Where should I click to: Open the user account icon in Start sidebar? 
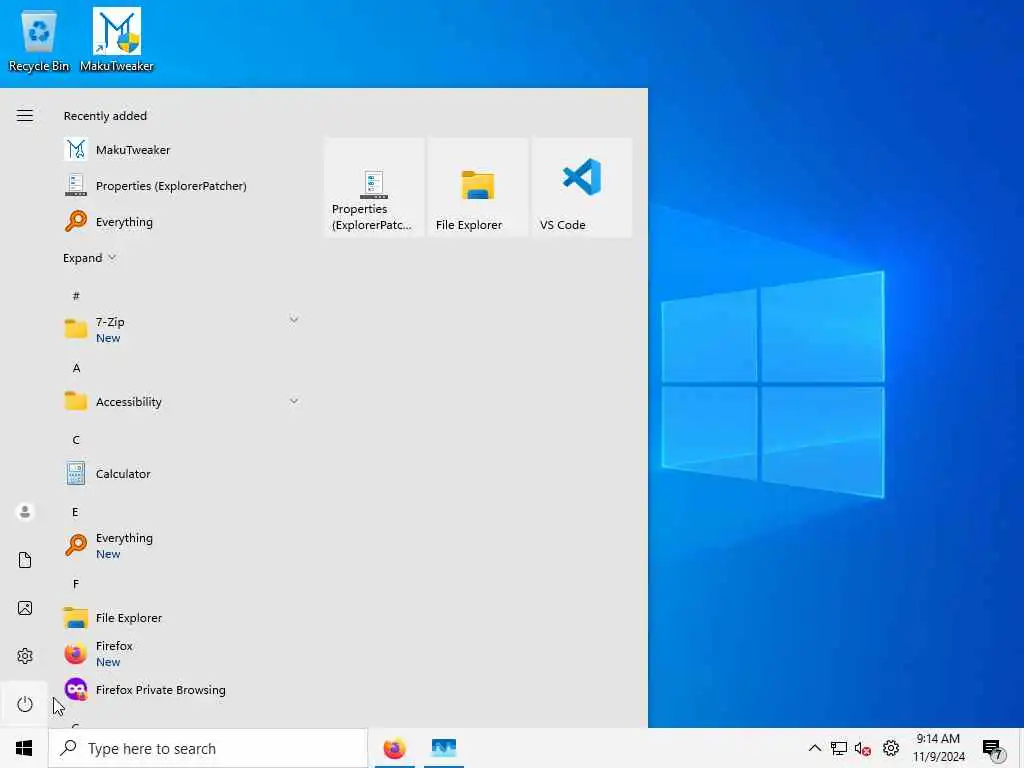[x=25, y=511]
